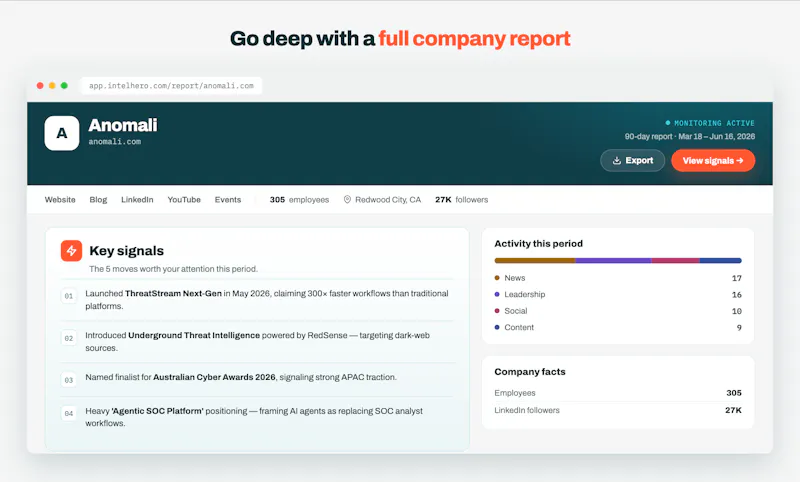
Task: Click the download icon in Export button
Action: pos(616,161)
